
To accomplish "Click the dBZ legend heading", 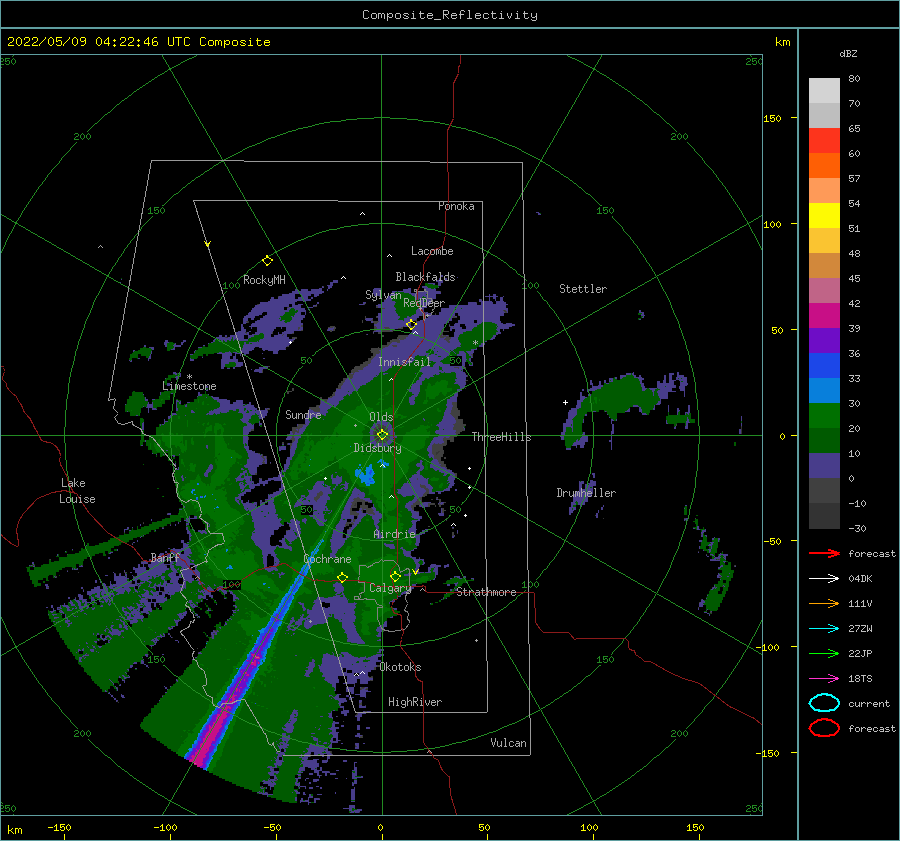I will (x=848, y=53).
